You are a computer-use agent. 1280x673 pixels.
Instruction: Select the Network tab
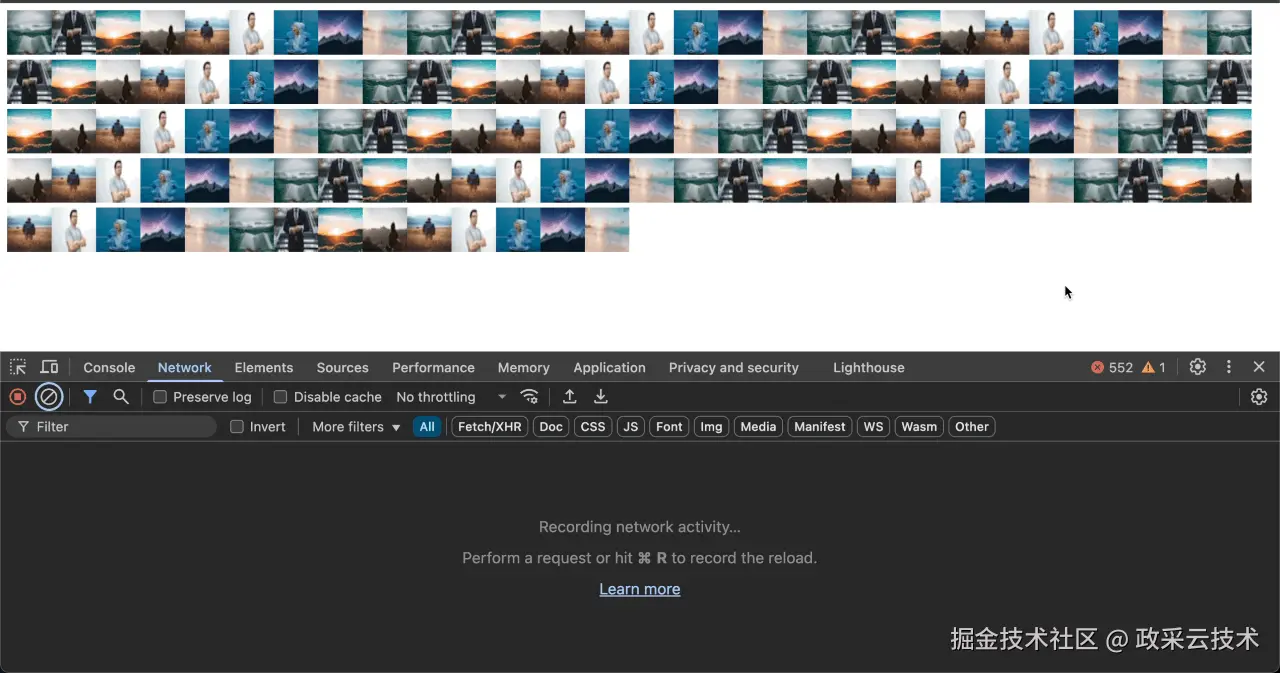(x=185, y=368)
